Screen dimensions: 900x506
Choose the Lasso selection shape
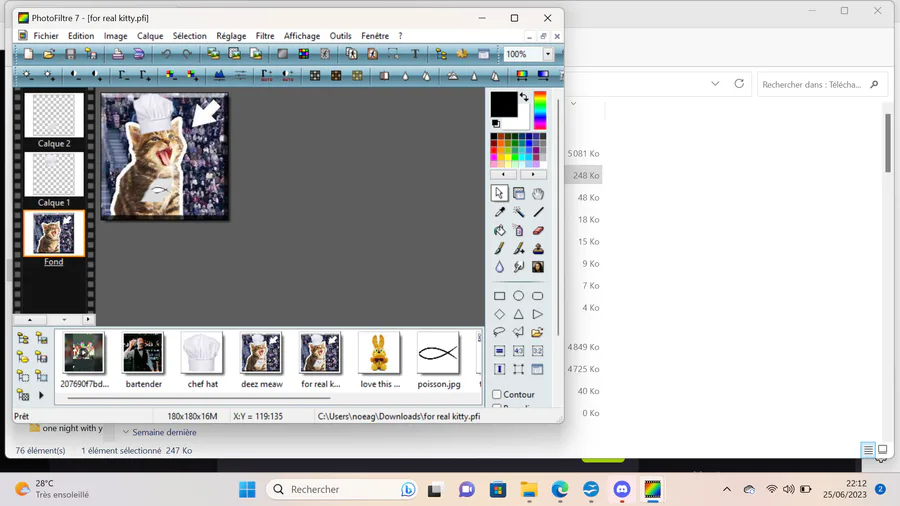499,332
